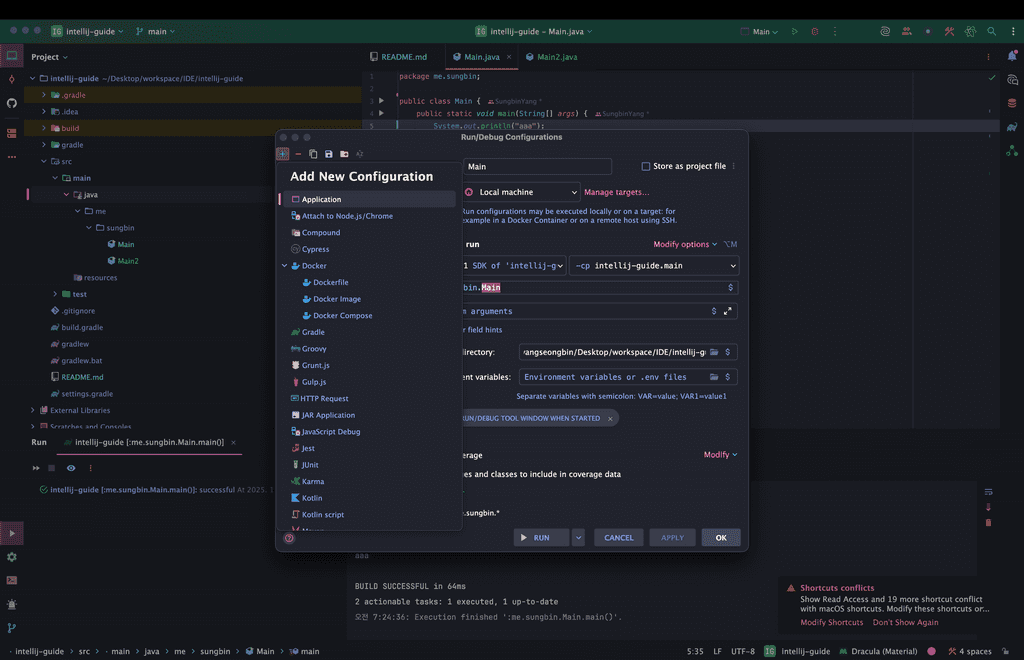
Task: Click the help question mark icon in dialog
Action: click(289, 538)
